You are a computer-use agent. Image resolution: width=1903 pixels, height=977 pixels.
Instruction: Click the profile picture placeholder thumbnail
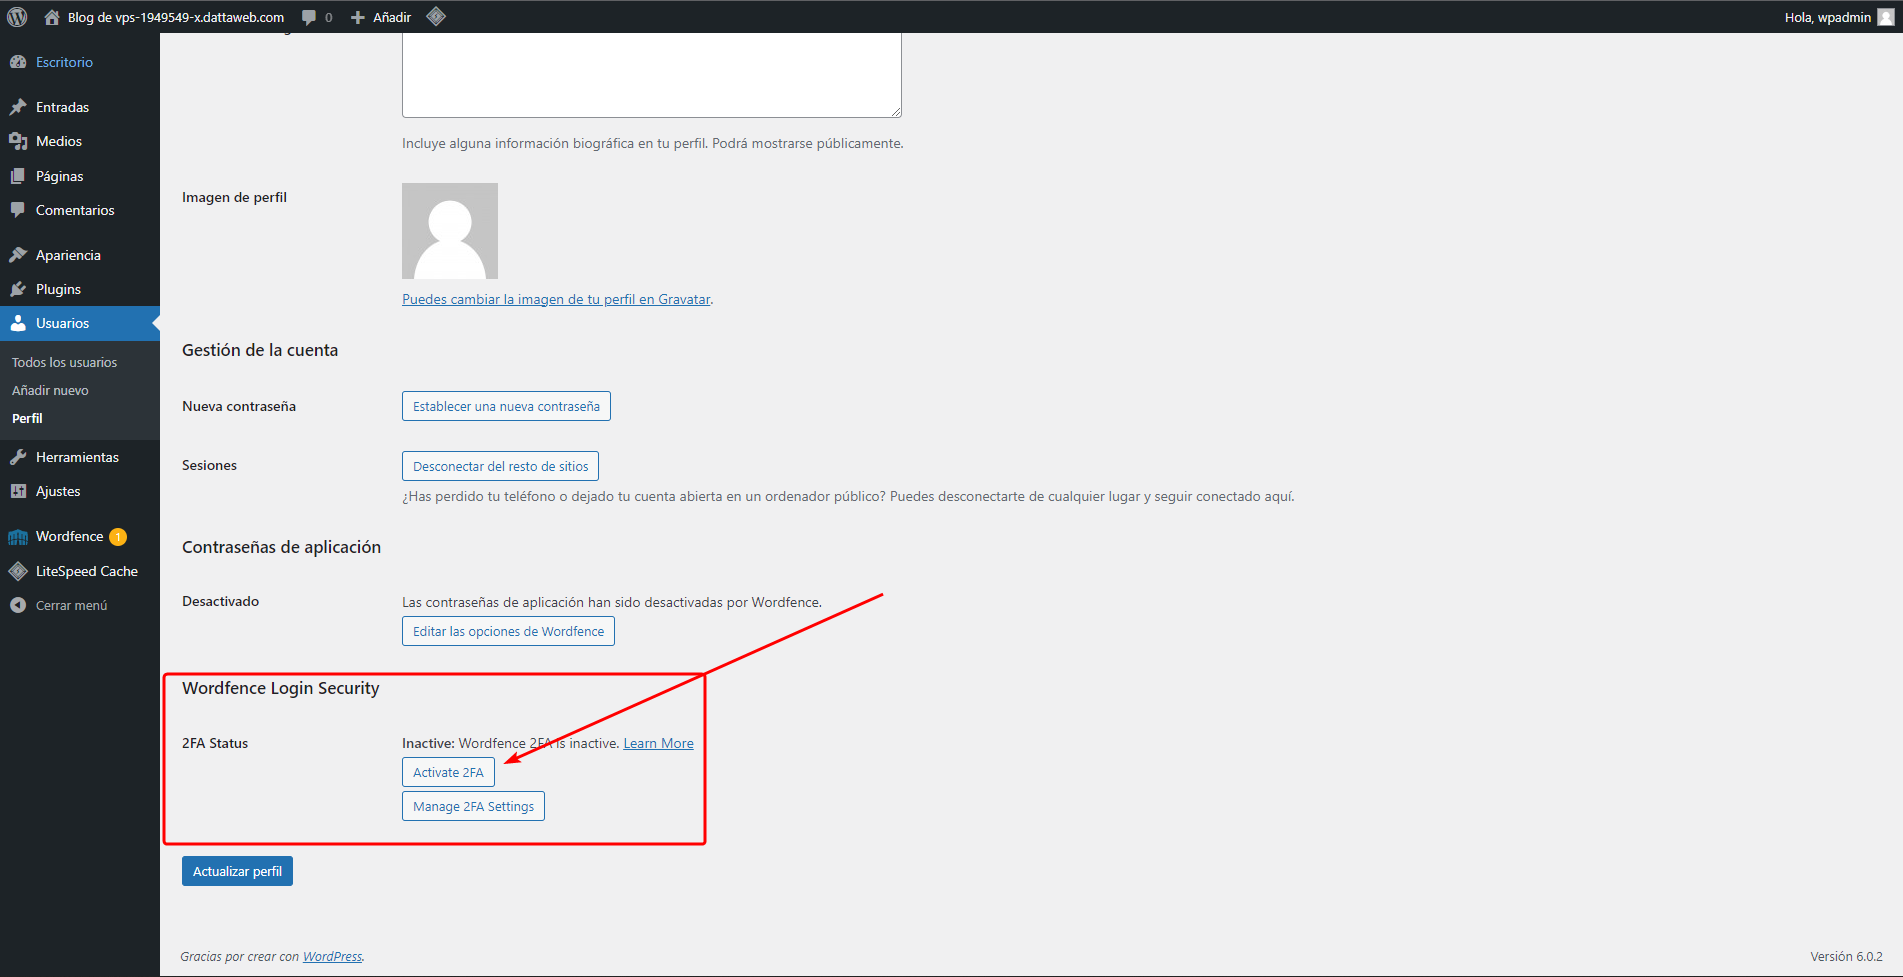pos(450,231)
